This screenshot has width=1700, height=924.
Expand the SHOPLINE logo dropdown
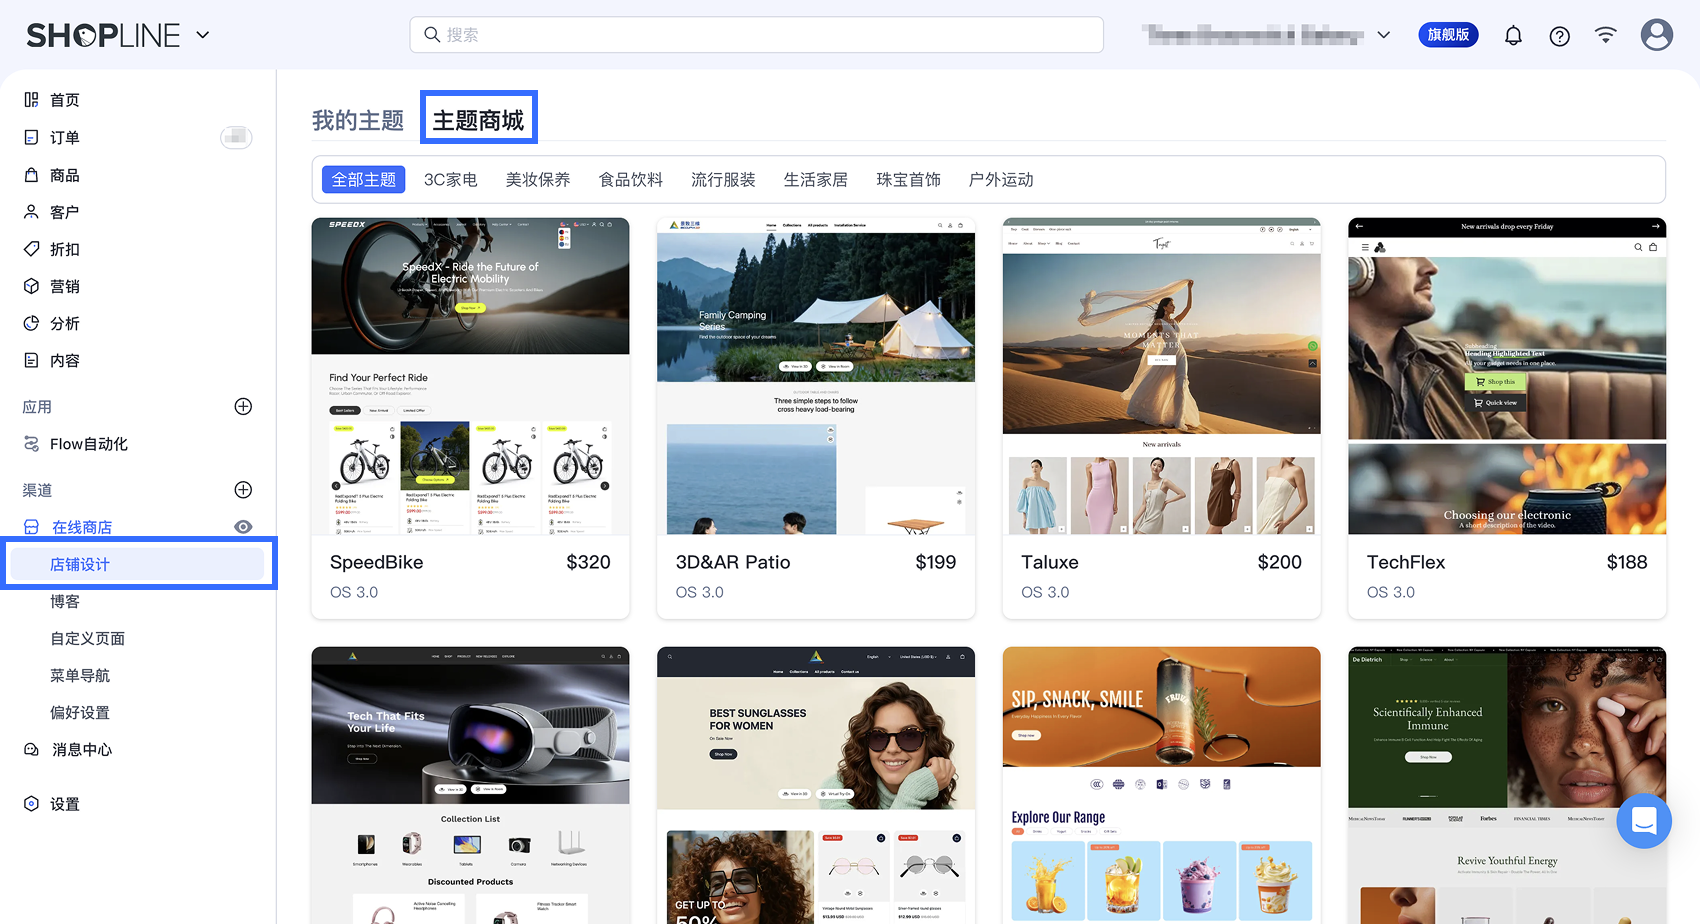pyautogui.click(x=203, y=35)
